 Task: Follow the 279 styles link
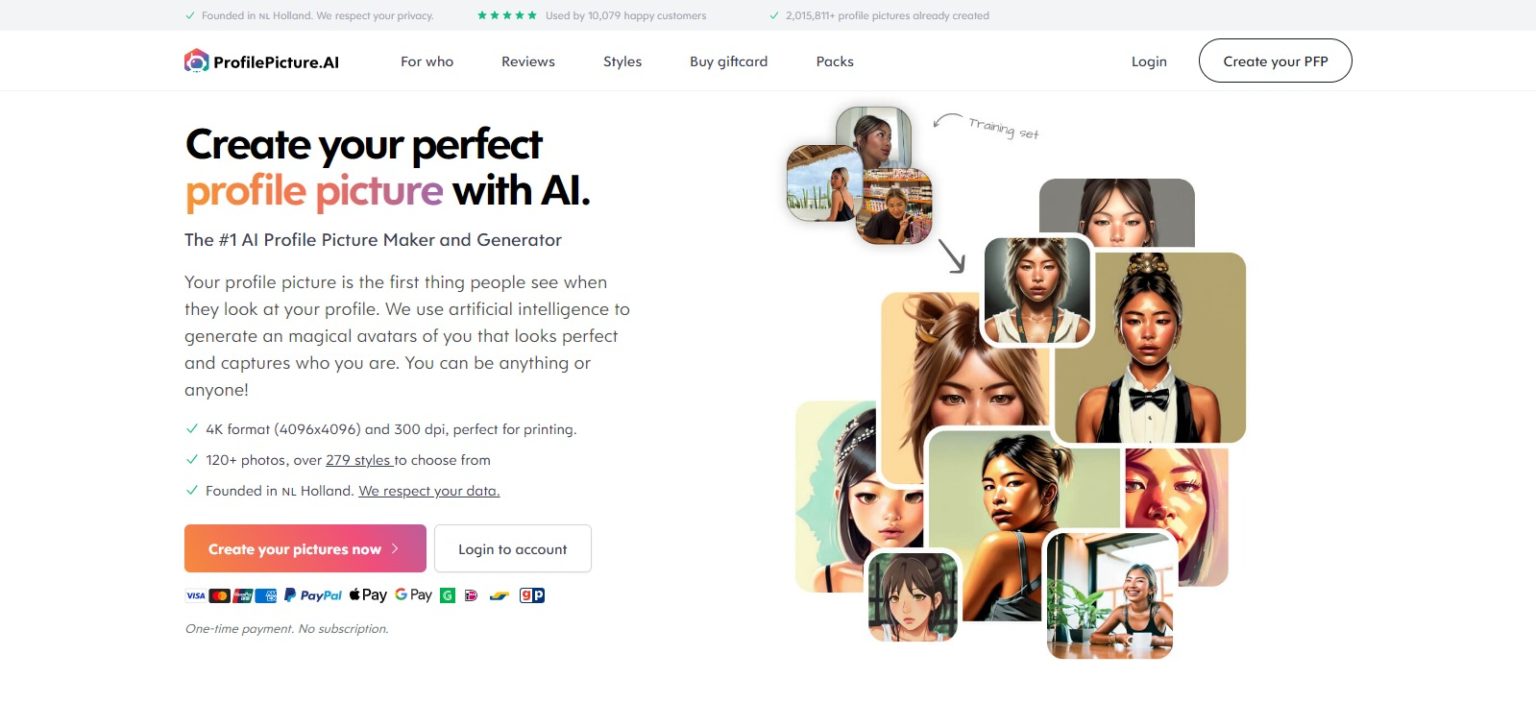359,460
